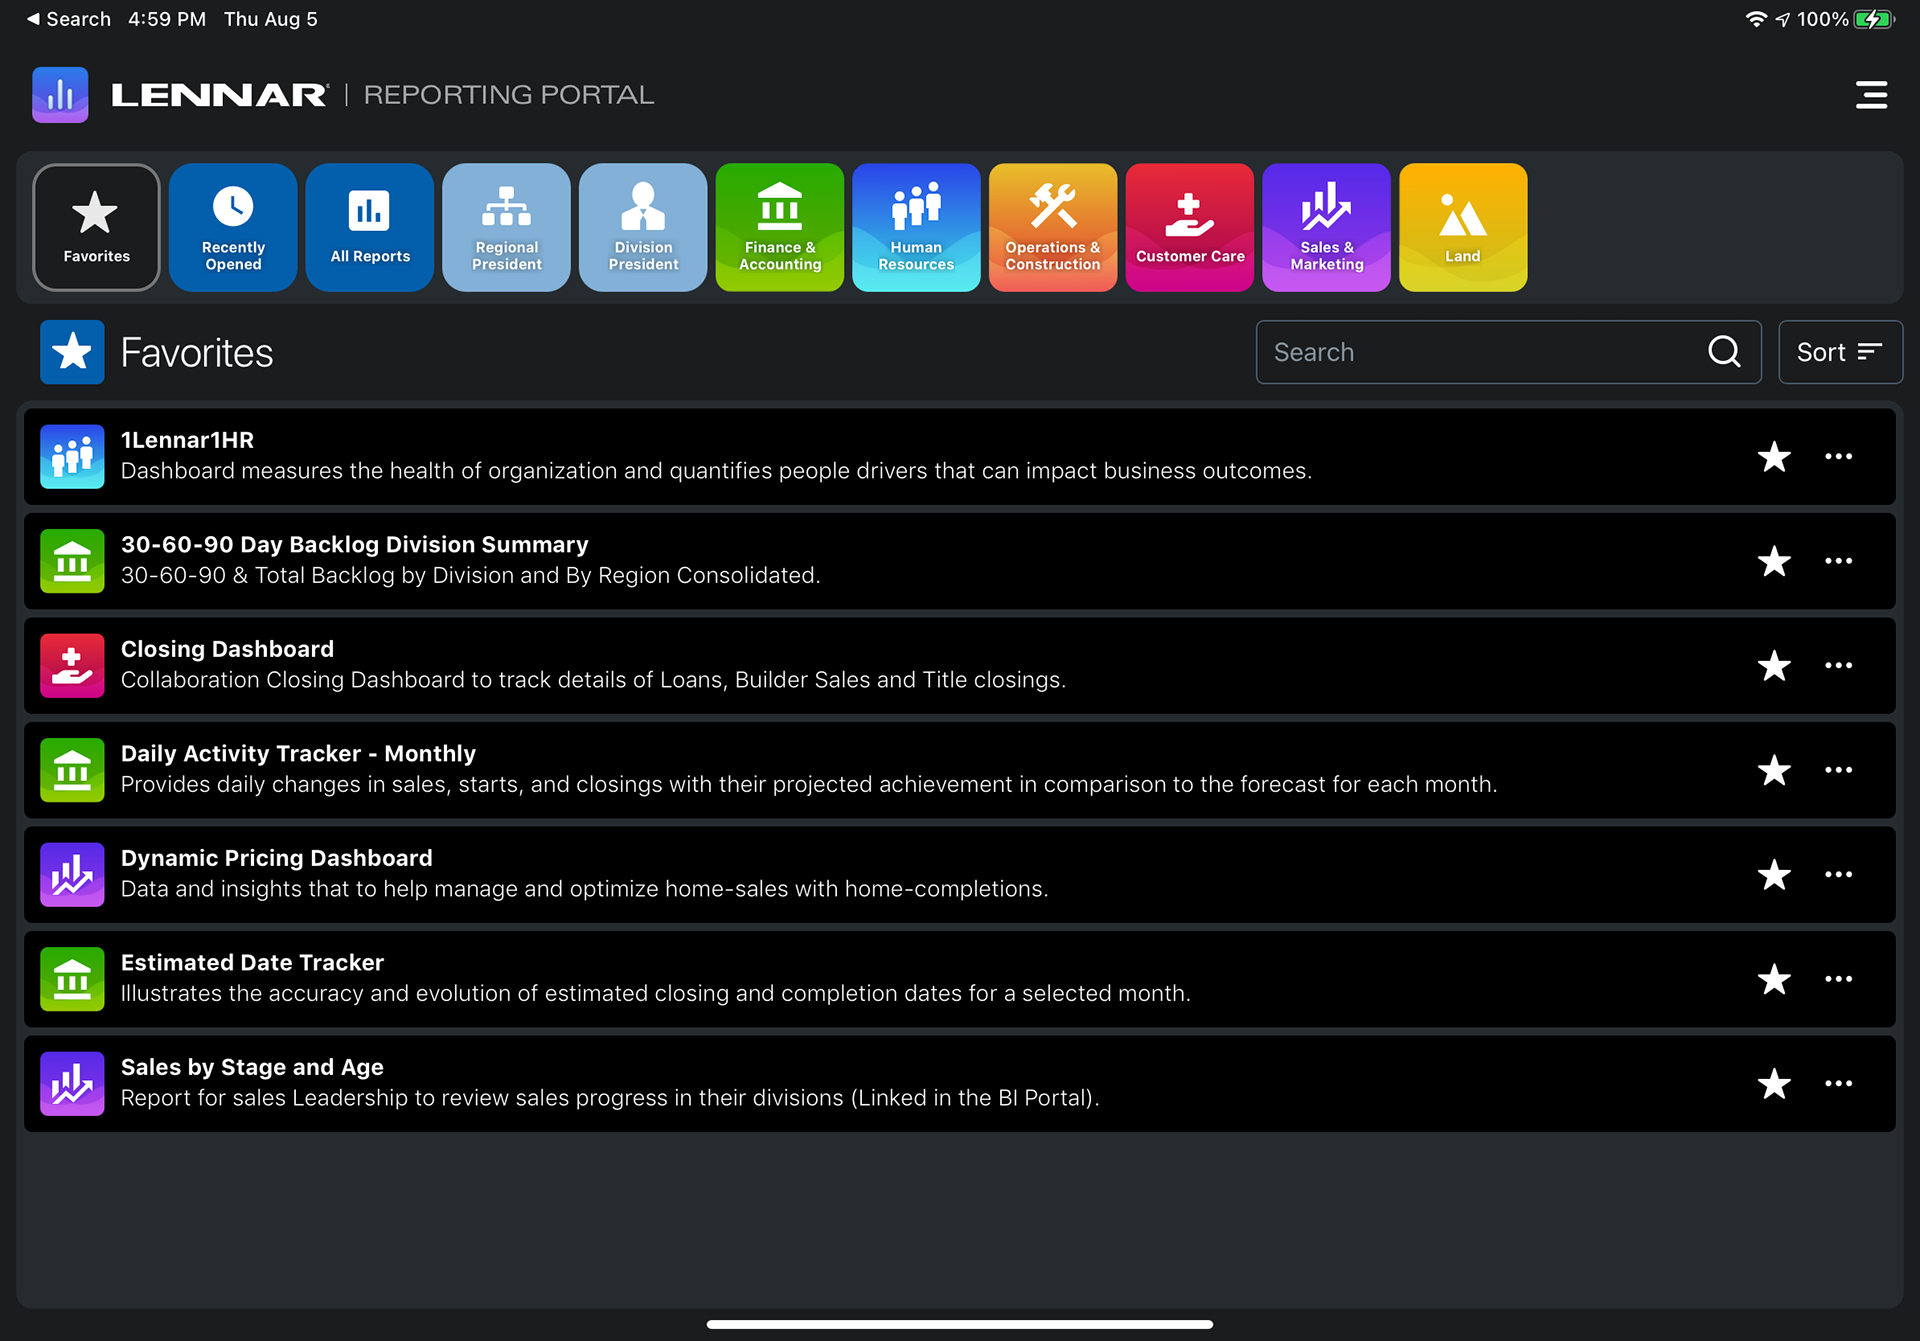Click 'Report for sales Leadership' description
Image resolution: width=1920 pixels, height=1341 pixels.
610,1098
